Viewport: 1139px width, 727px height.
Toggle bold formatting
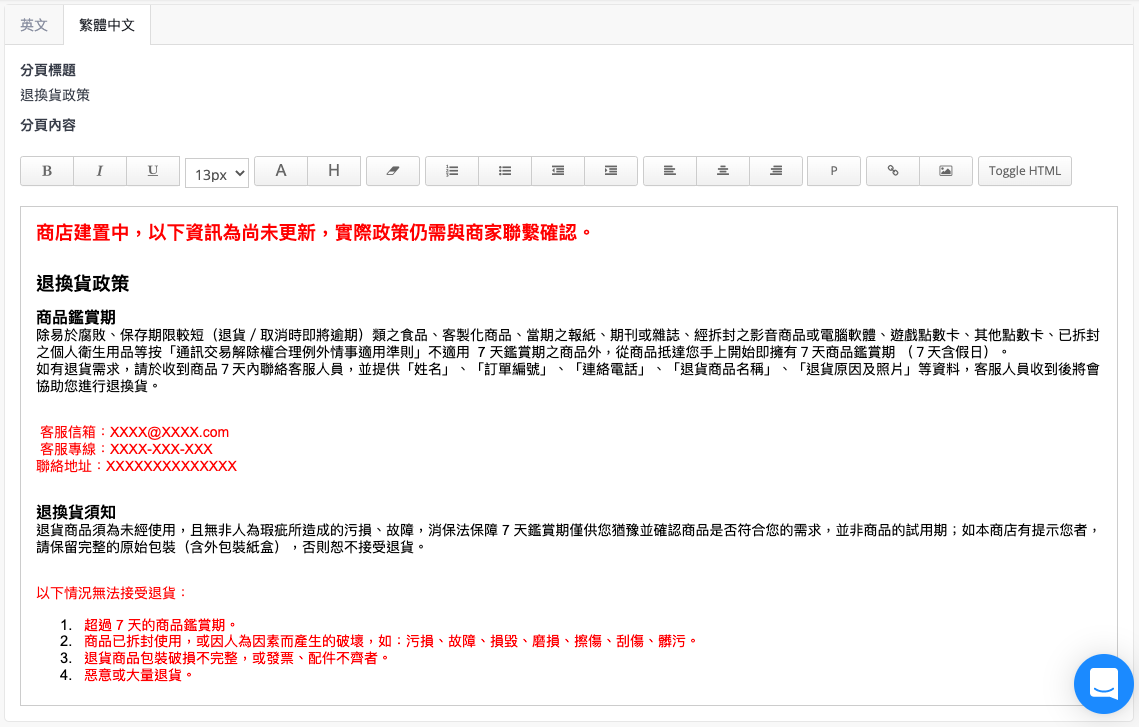point(46,171)
